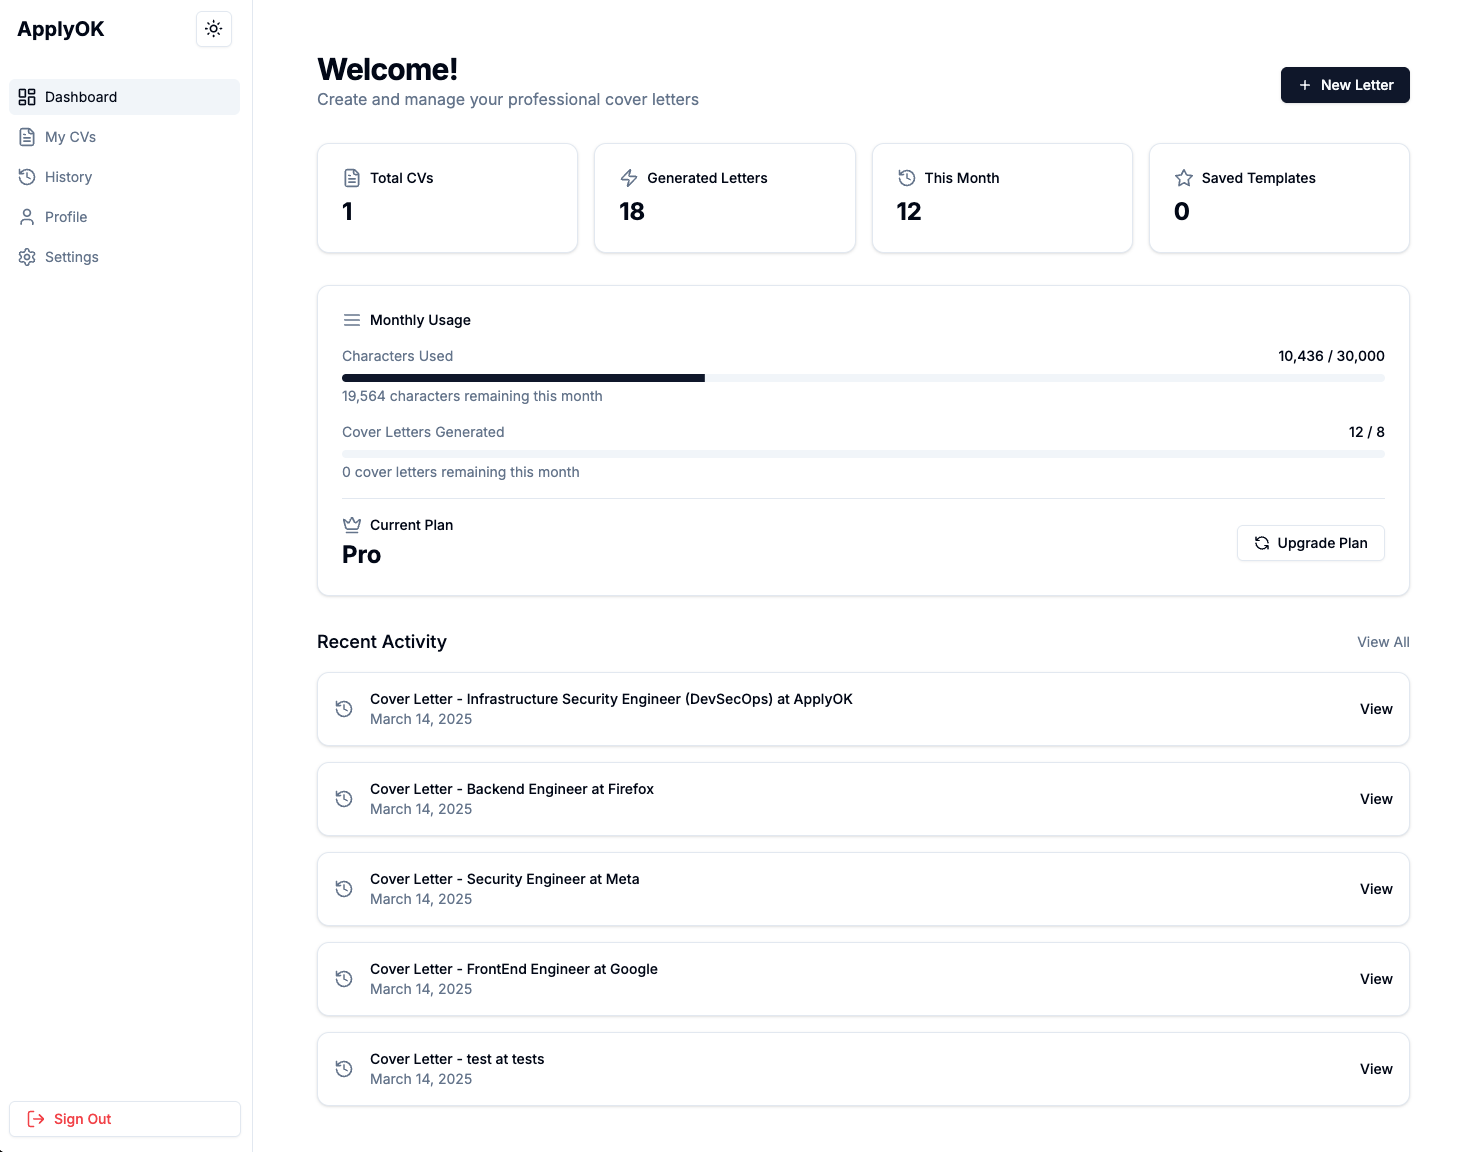This screenshot has width=1474, height=1152.
Task: Click the Recent Activity heading
Action: point(382,642)
